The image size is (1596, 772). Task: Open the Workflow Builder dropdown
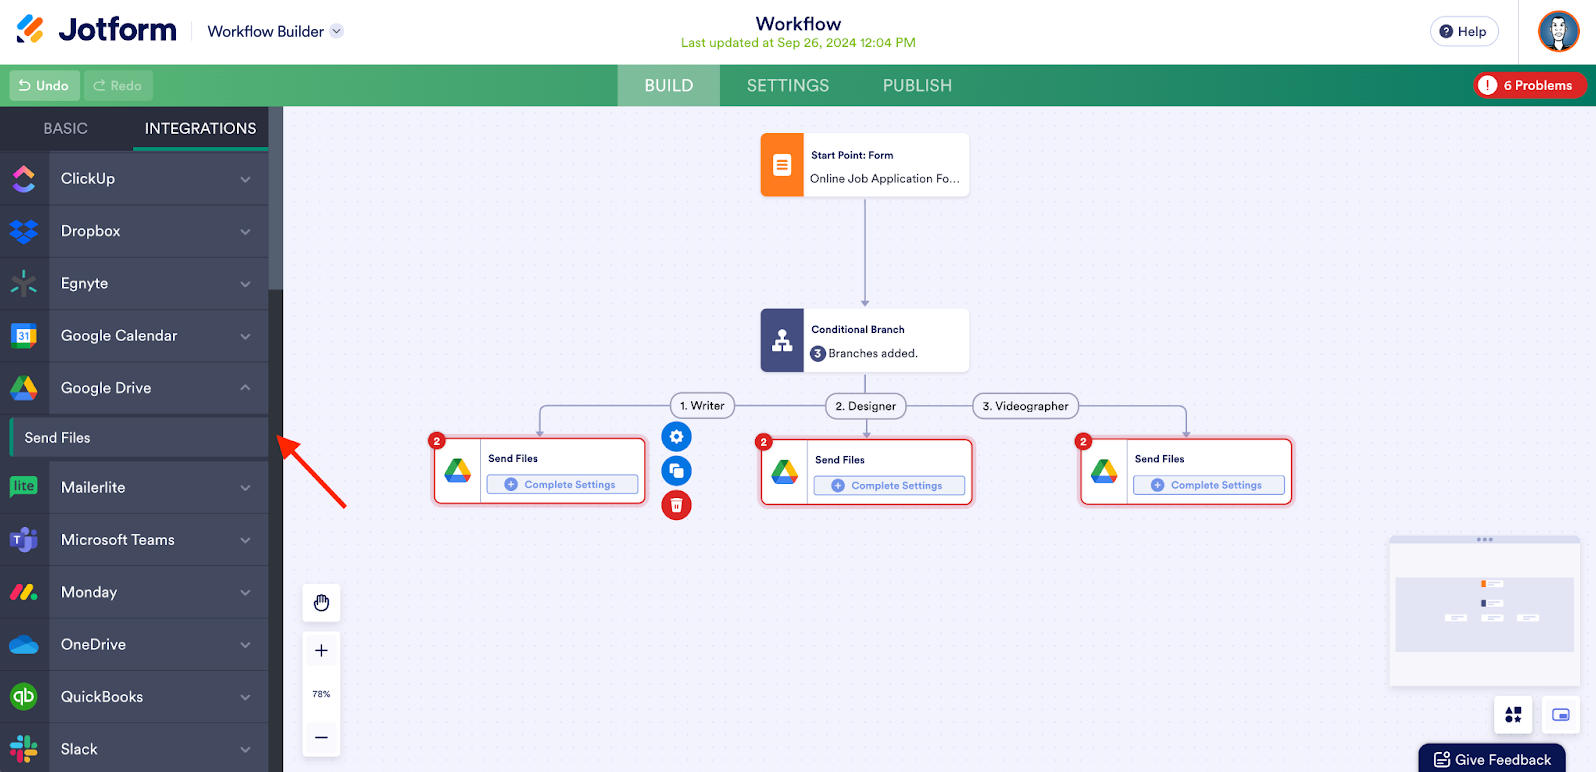pos(275,32)
